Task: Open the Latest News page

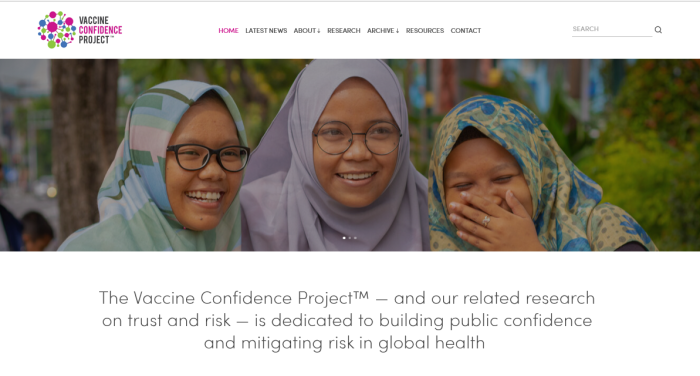Action: click(x=266, y=30)
